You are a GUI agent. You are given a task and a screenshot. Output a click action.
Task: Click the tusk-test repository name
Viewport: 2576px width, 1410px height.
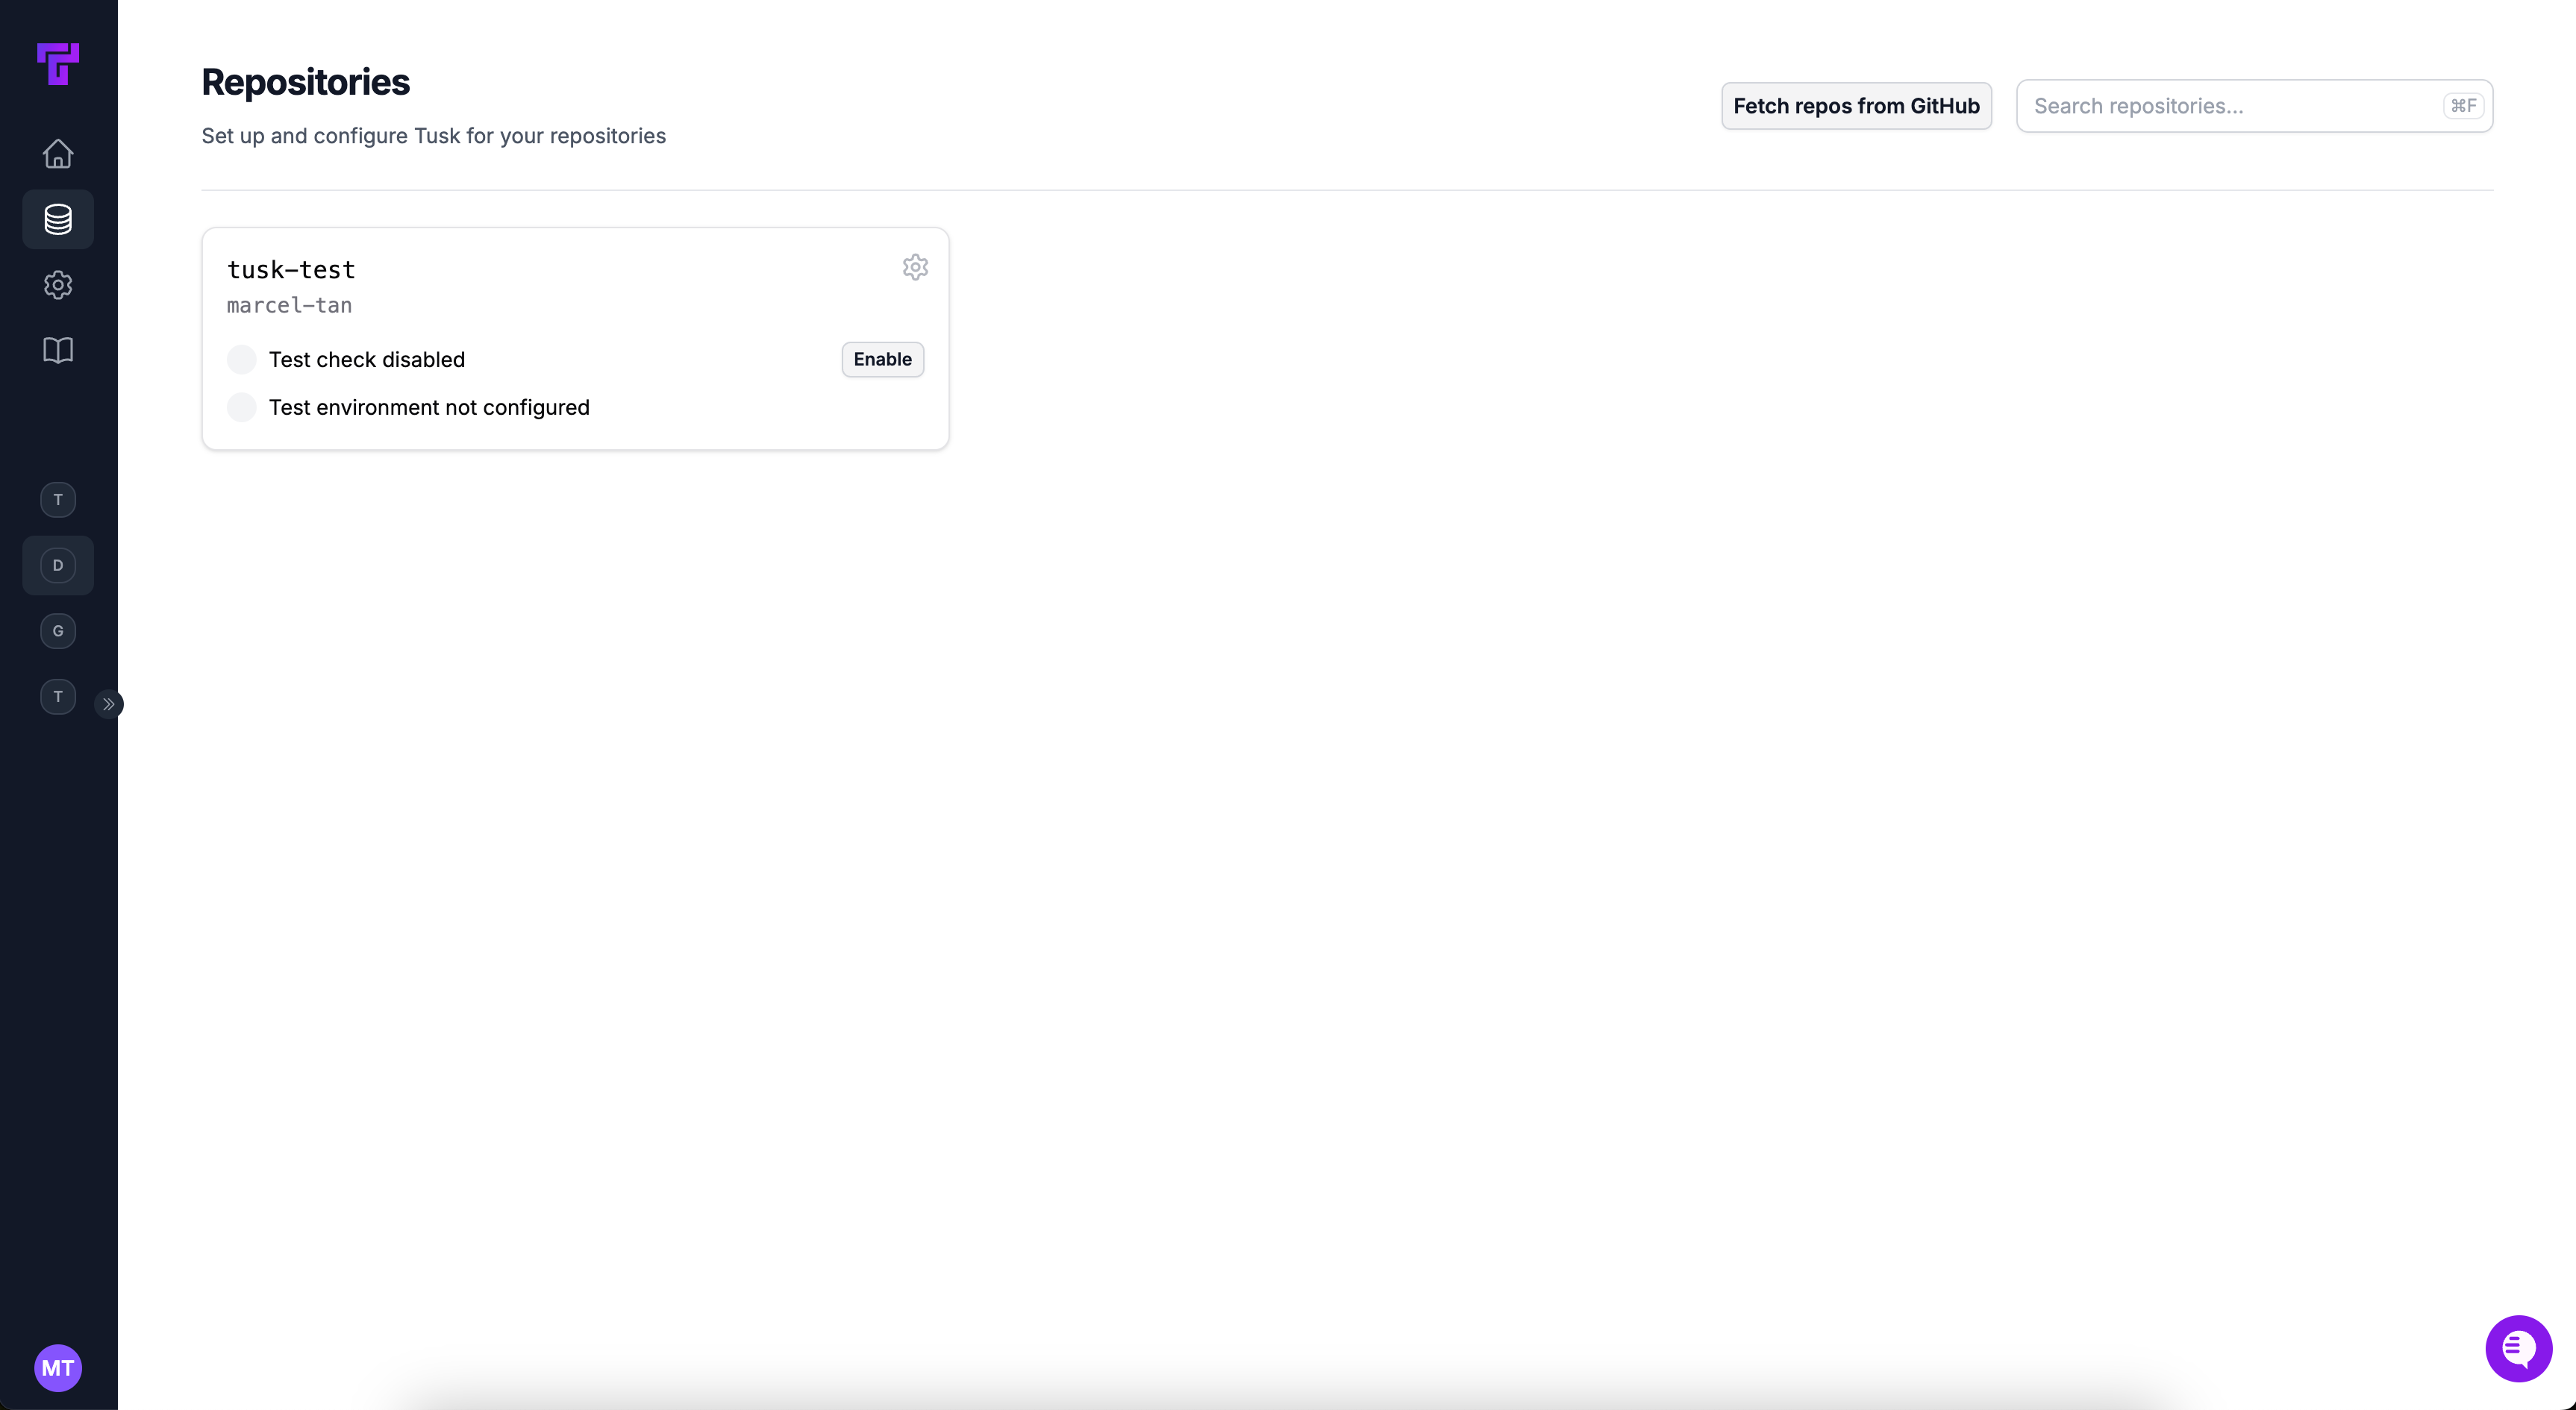[x=291, y=270]
